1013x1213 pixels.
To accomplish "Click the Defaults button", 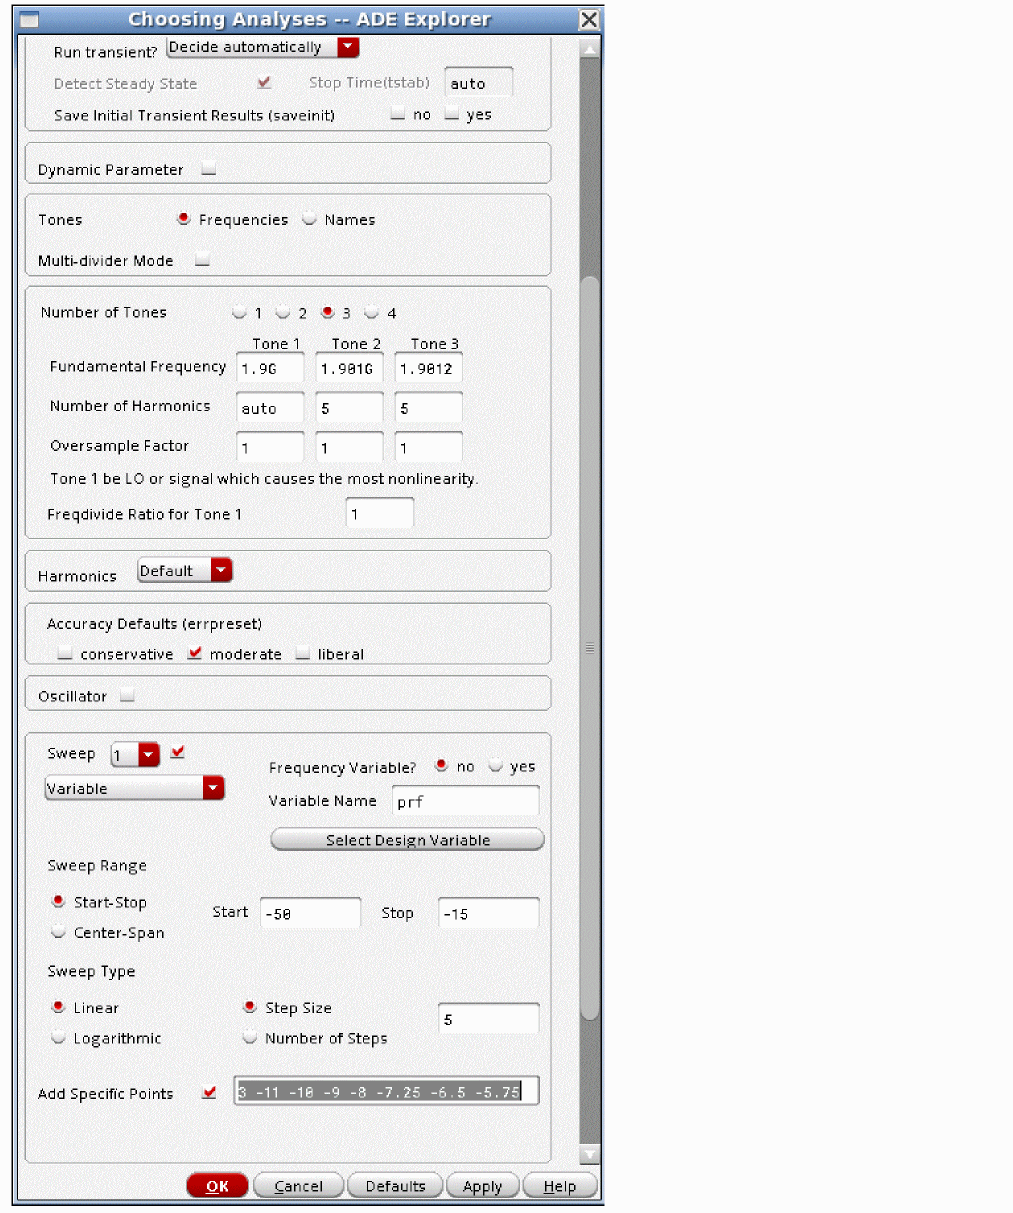I will tap(395, 1186).
